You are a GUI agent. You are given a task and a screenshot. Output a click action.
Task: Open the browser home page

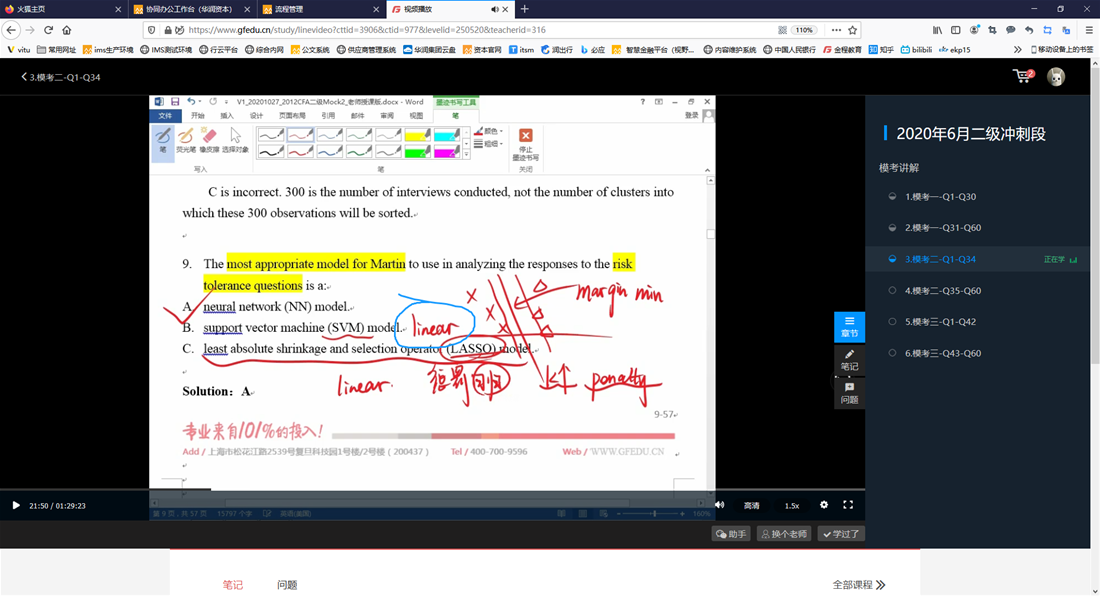[67, 30]
